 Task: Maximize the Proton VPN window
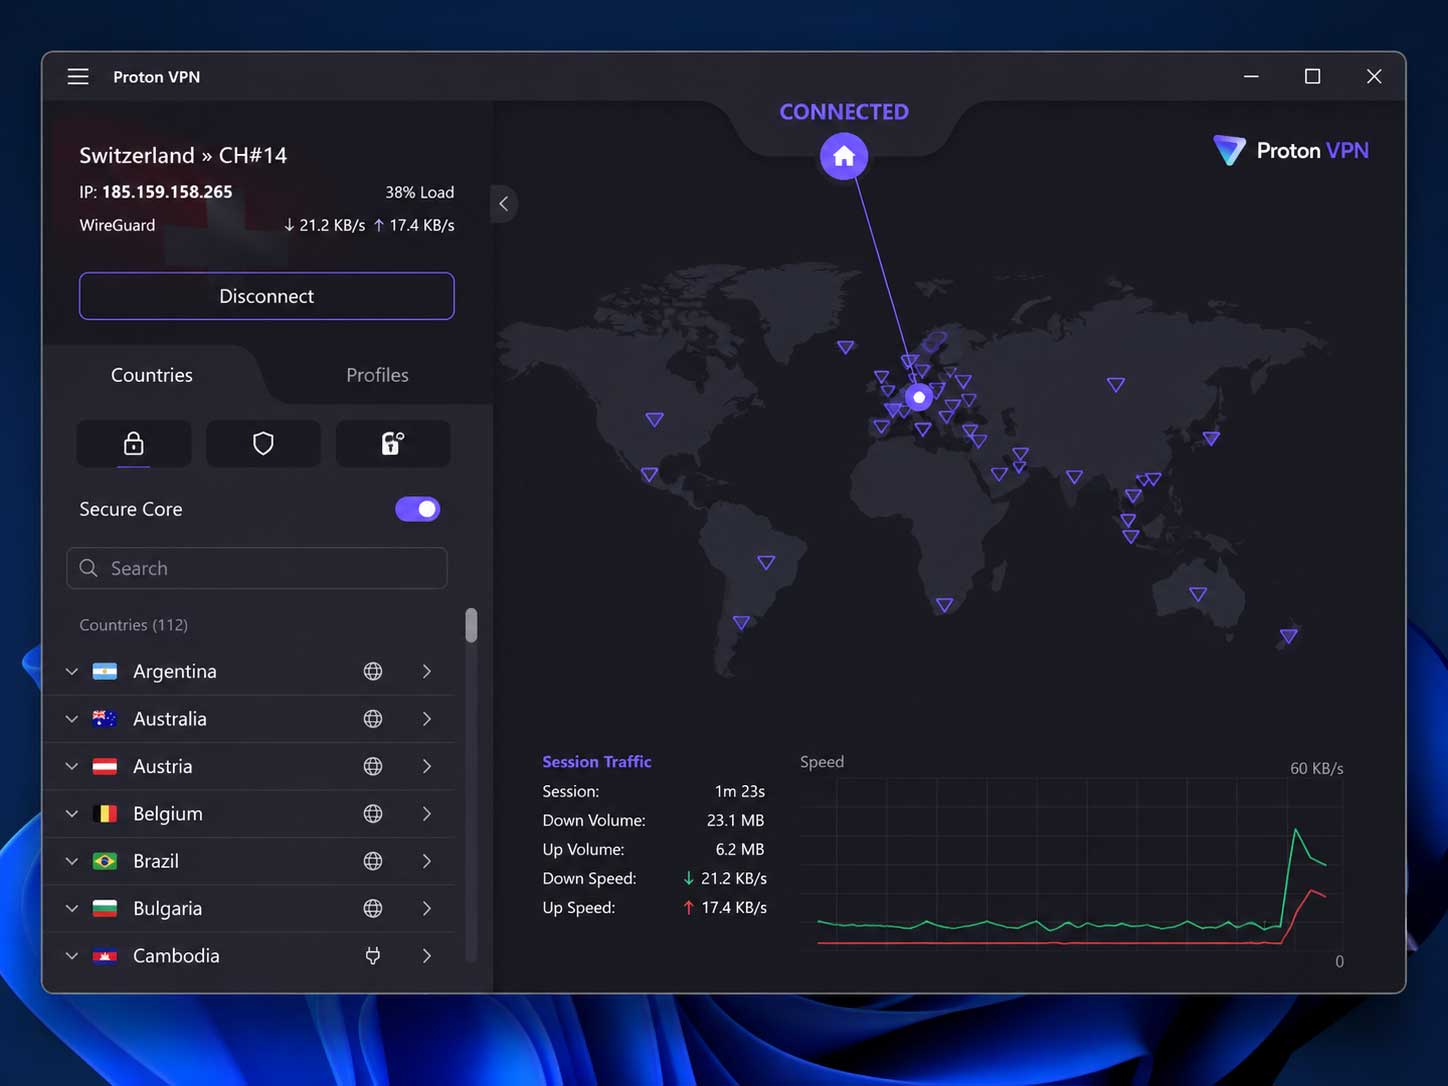tap(1313, 77)
